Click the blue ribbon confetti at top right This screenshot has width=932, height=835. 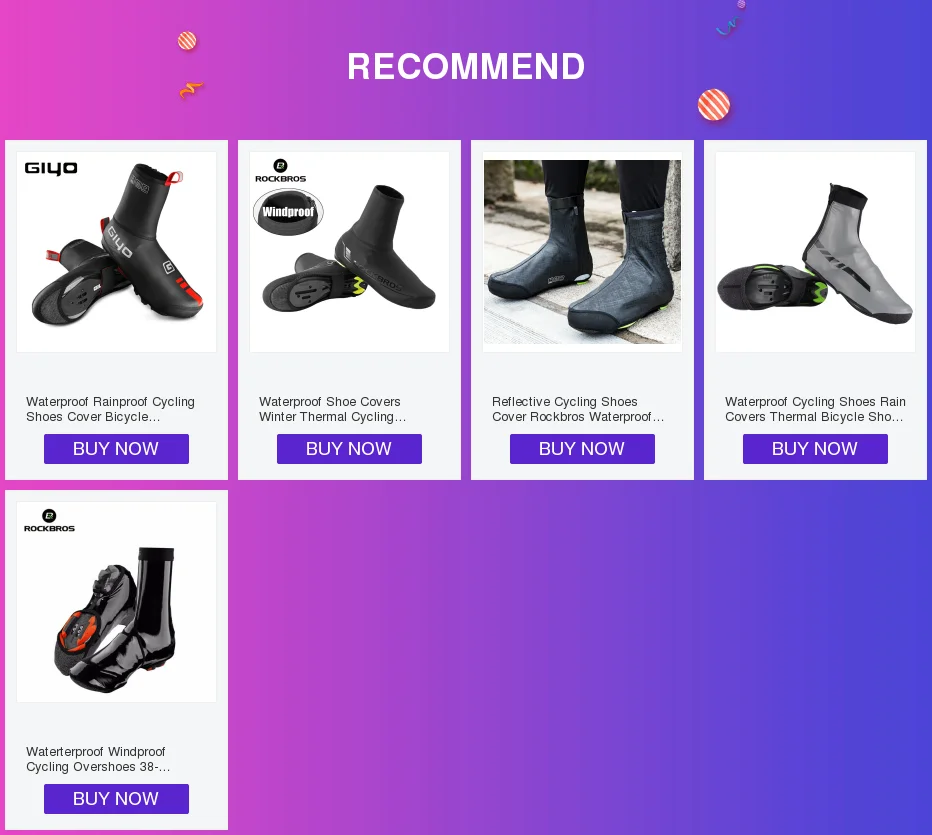[728, 26]
